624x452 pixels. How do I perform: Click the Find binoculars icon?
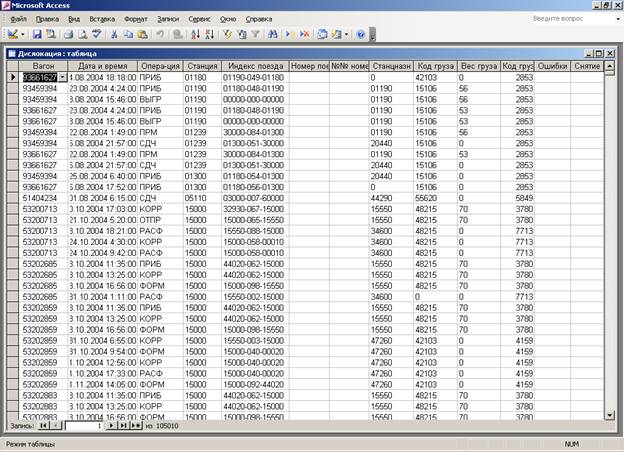[272, 34]
